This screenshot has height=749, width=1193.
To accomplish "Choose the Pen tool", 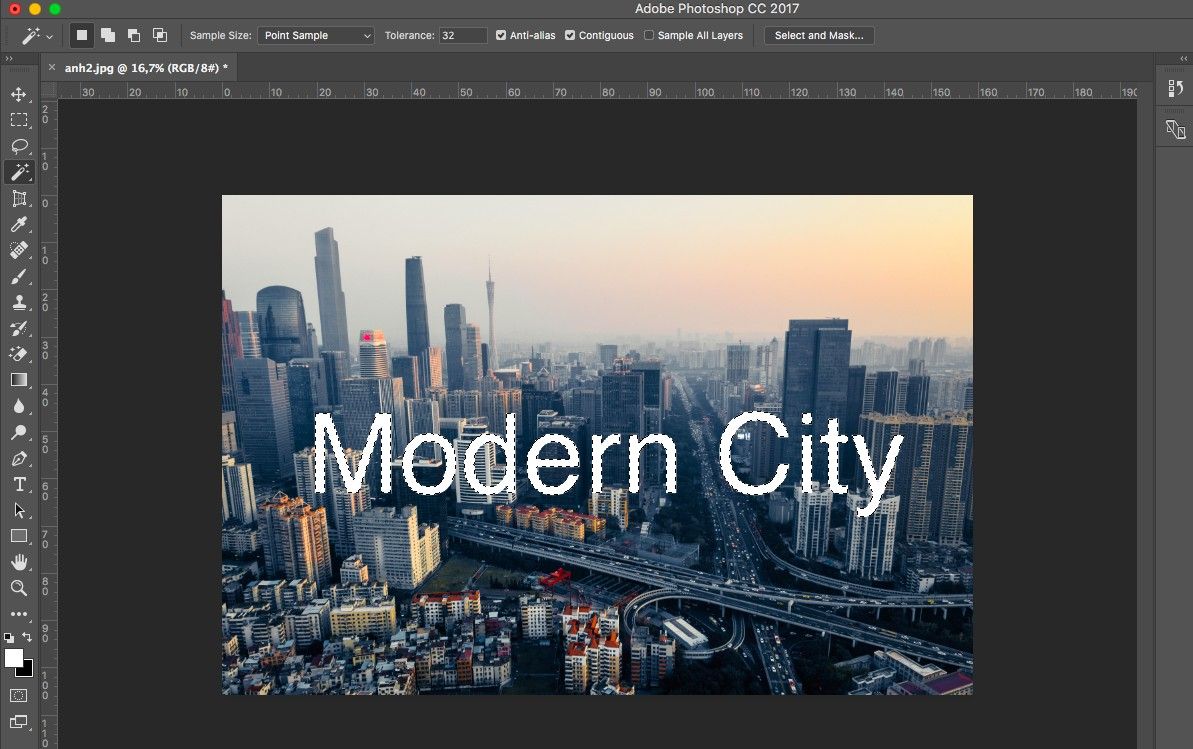I will click(x=18, y=459).
